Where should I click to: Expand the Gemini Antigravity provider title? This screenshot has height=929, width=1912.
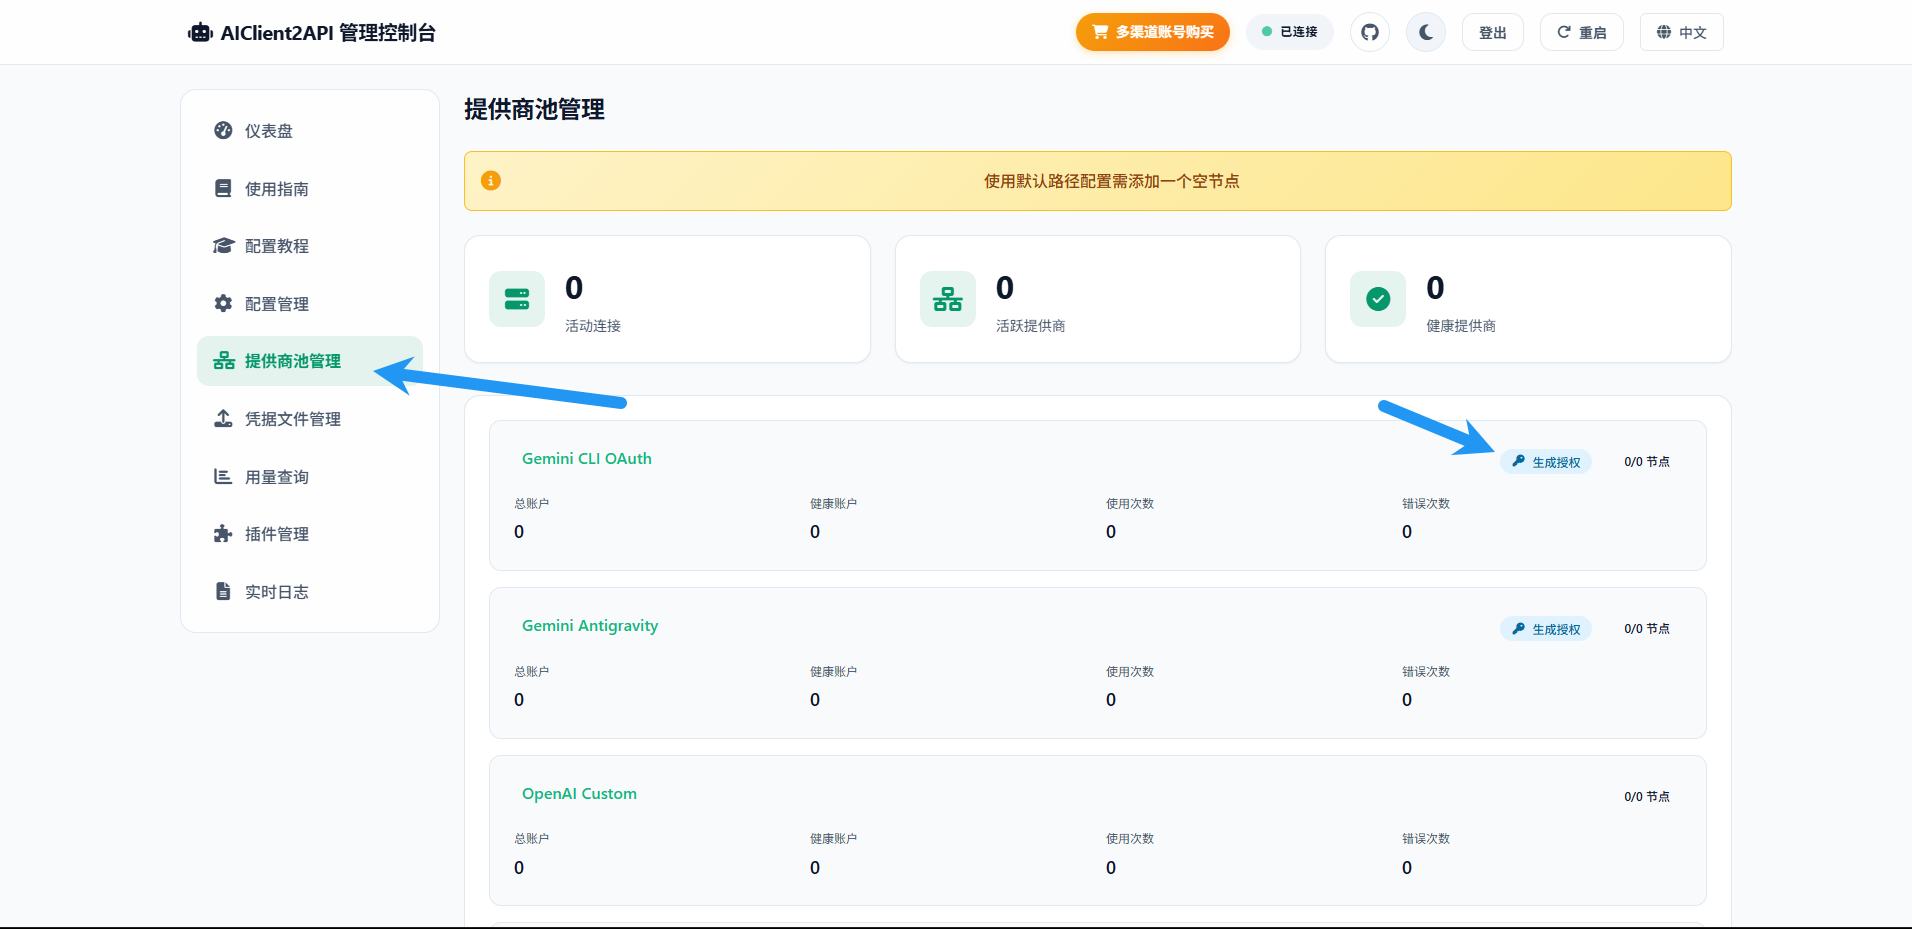(590, 626)
